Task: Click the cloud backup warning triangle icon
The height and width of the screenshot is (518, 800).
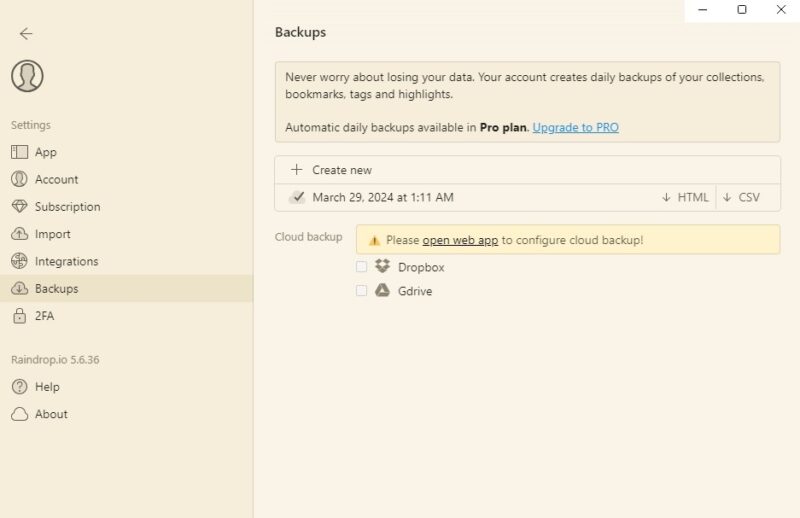Action: (374, 240)
